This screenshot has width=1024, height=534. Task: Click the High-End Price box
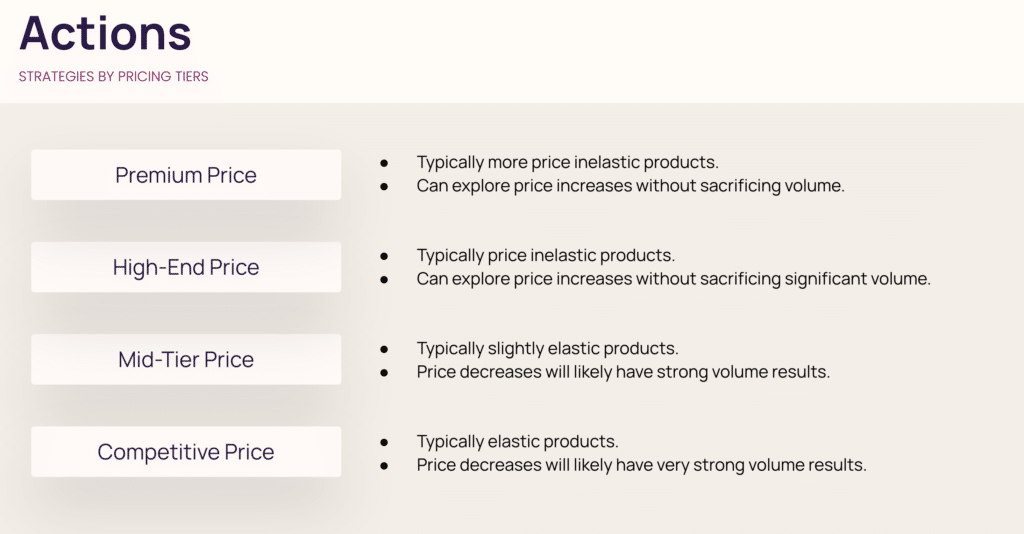pyautogui.click(x=186, y=267)
